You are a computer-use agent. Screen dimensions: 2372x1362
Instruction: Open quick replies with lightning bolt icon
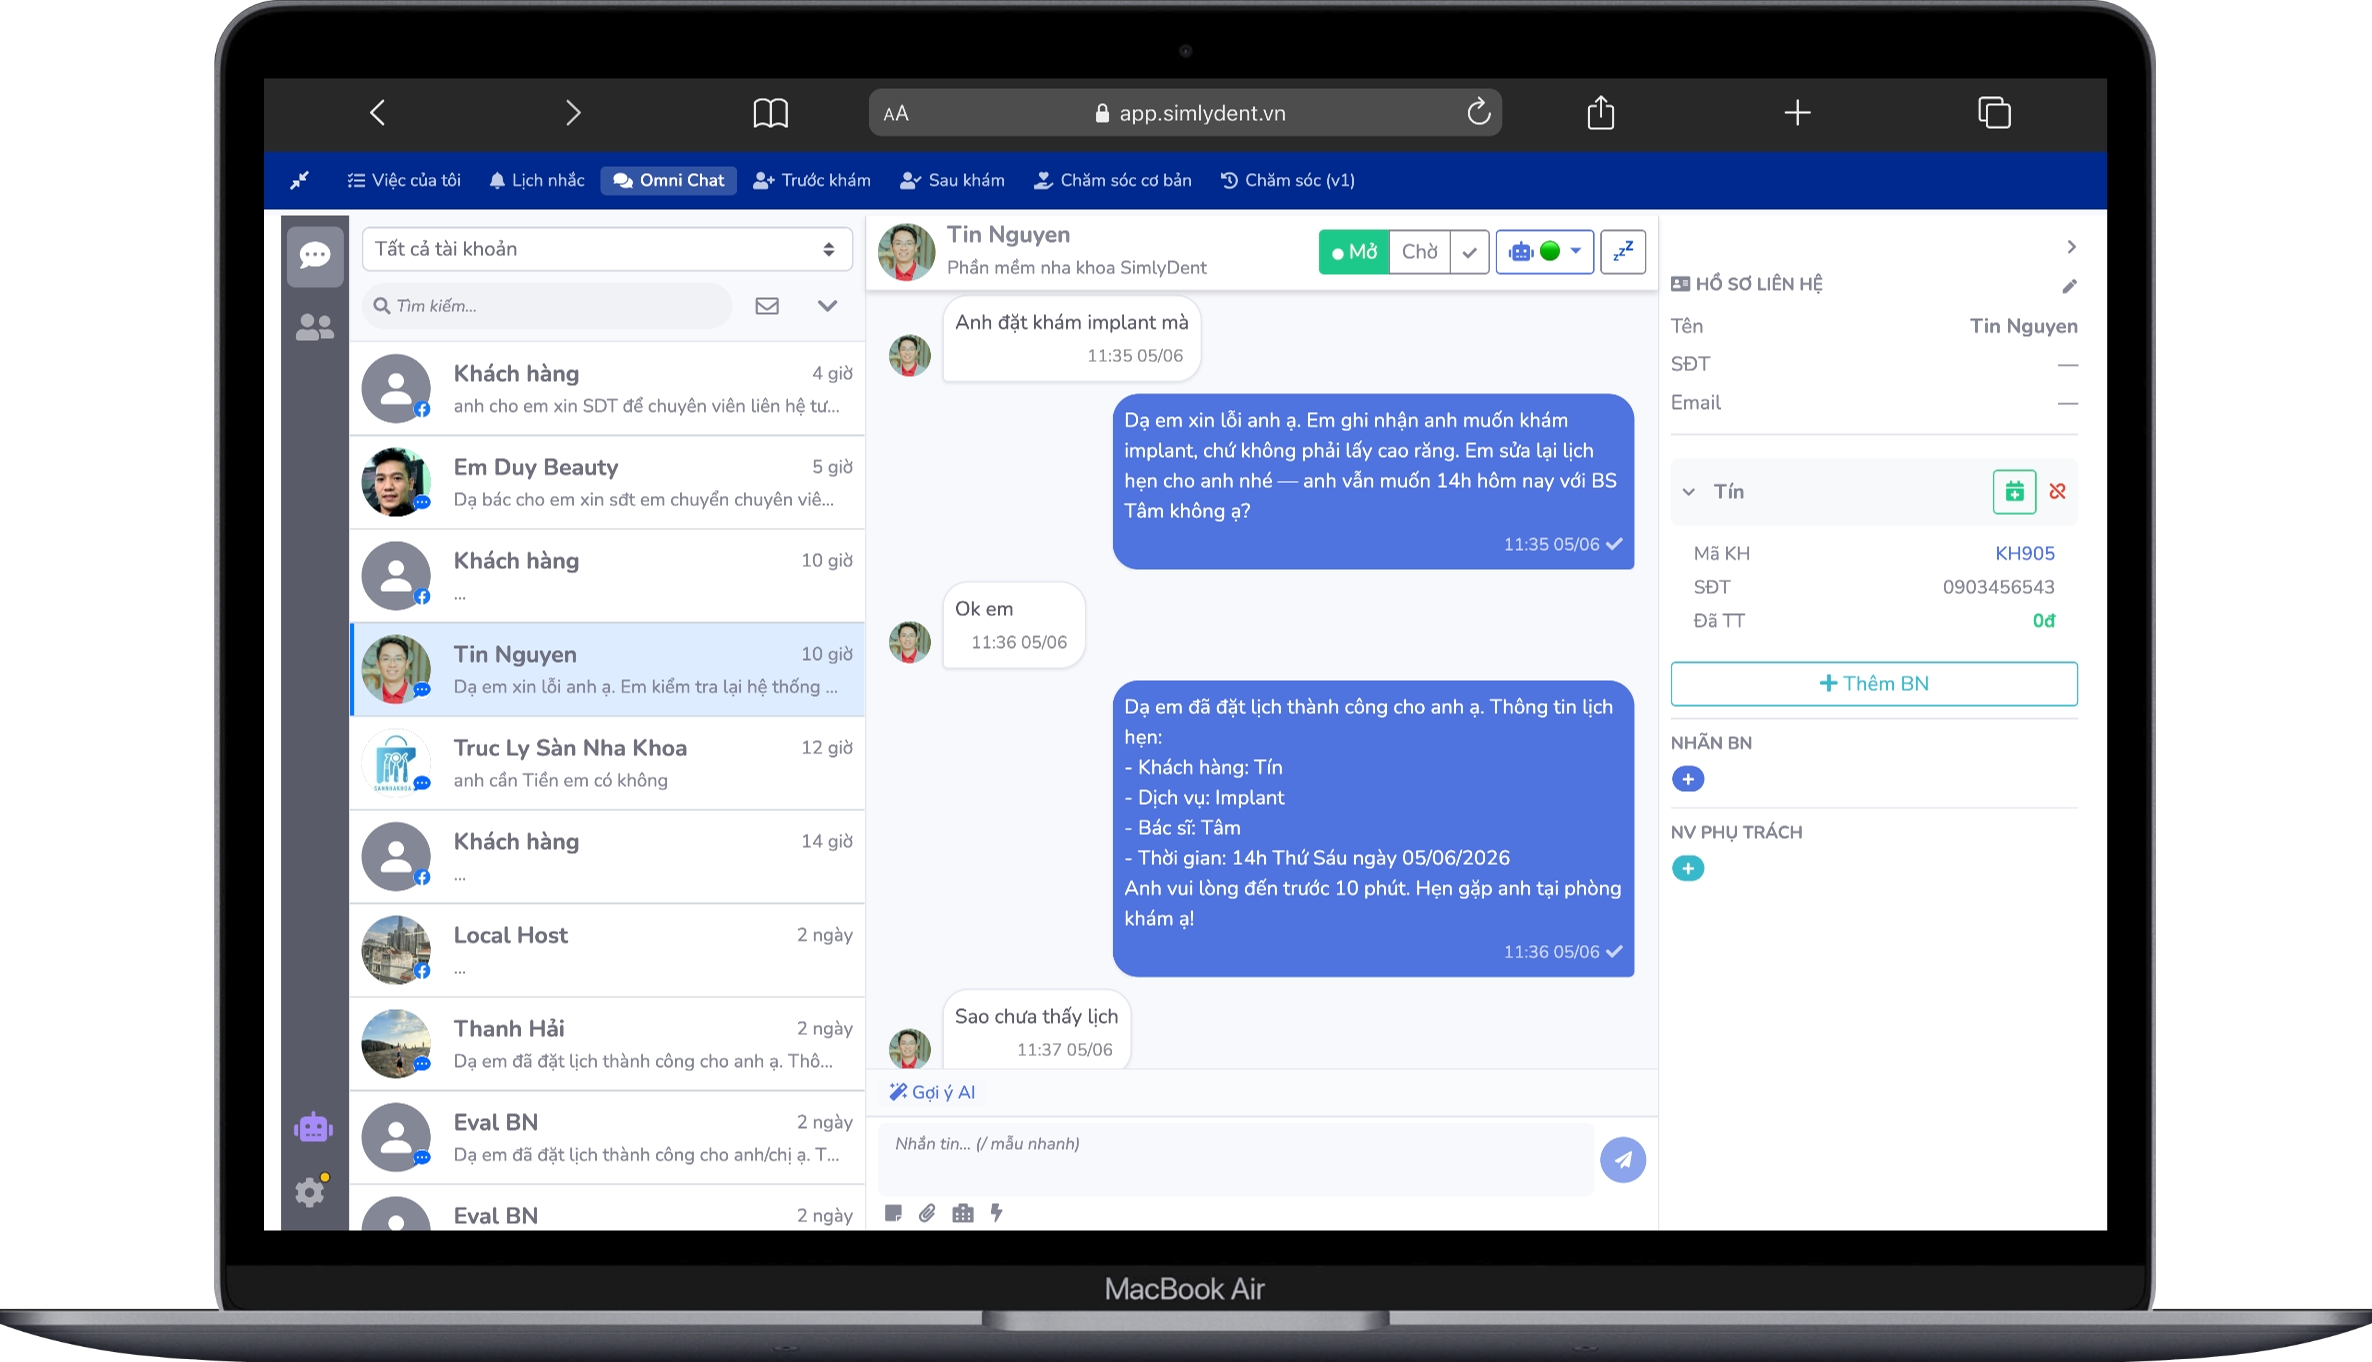[x=996, y=1213]
